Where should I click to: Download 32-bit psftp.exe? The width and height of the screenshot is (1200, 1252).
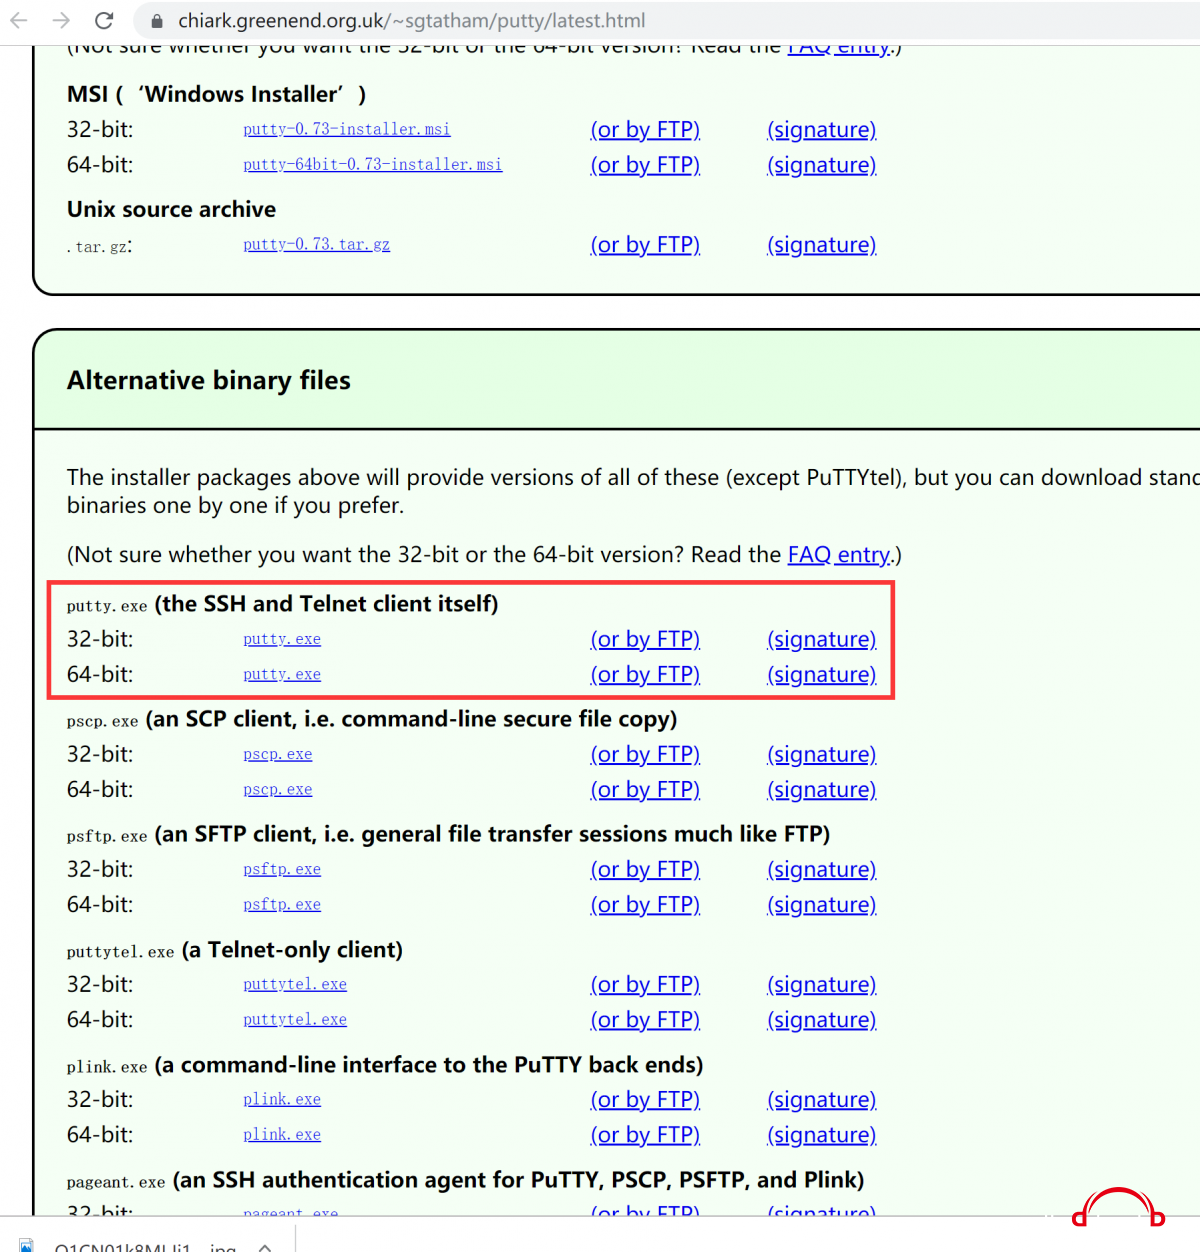pos(282,869)
